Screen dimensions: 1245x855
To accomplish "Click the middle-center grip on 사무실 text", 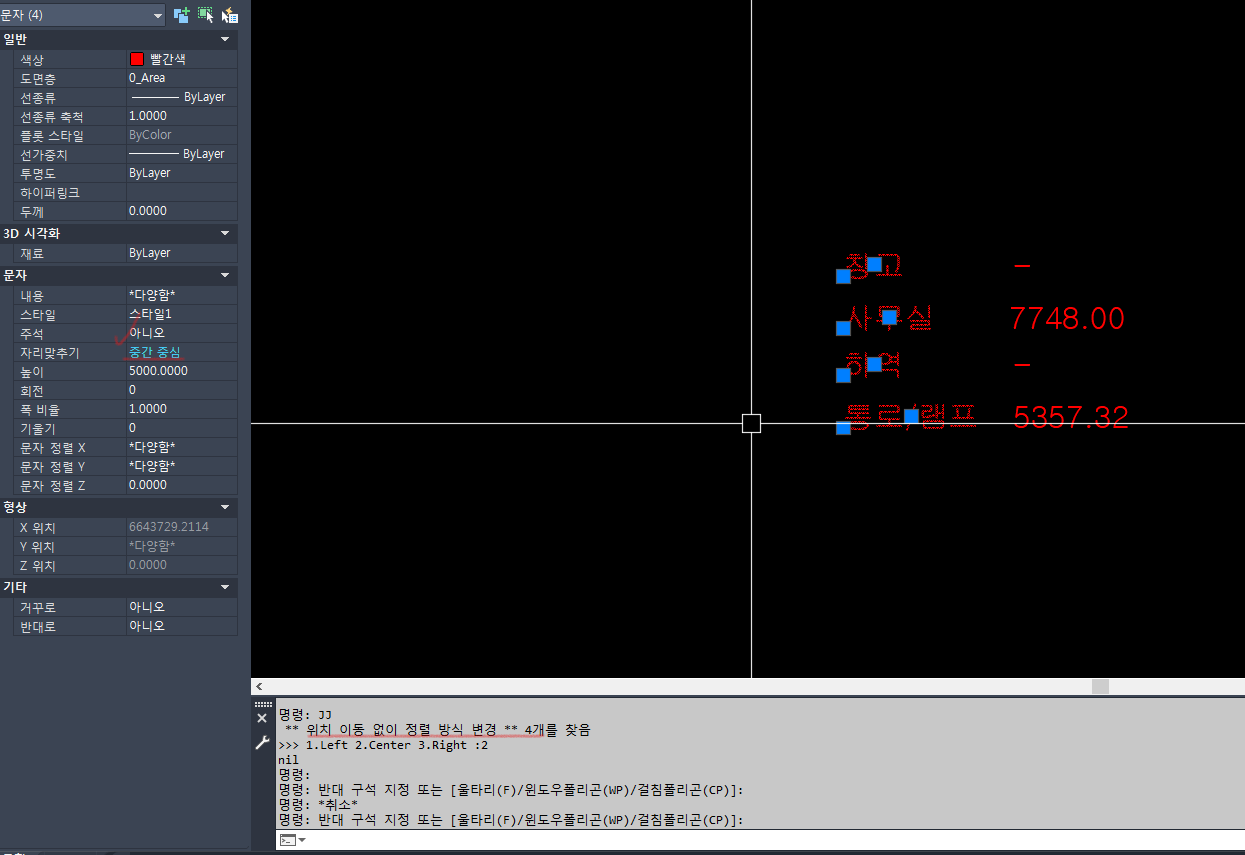I will tap(889, 317).
